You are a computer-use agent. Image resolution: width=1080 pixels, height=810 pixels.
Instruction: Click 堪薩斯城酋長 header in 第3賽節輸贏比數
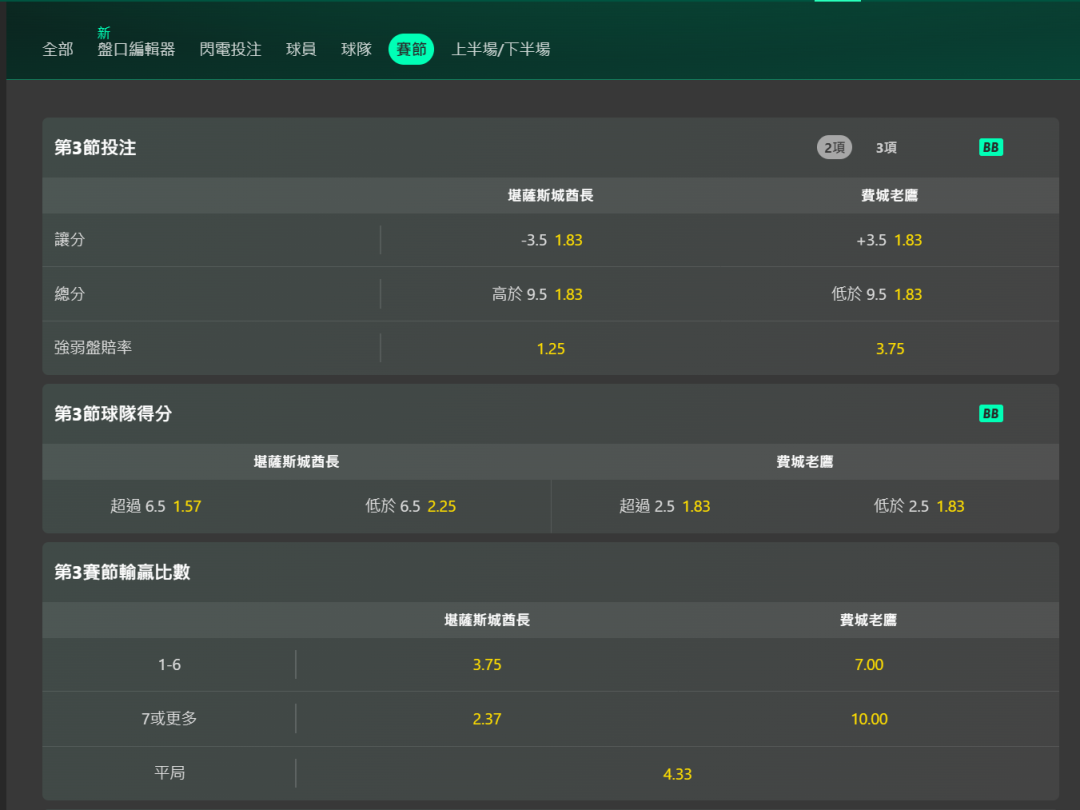click(487, 620)
